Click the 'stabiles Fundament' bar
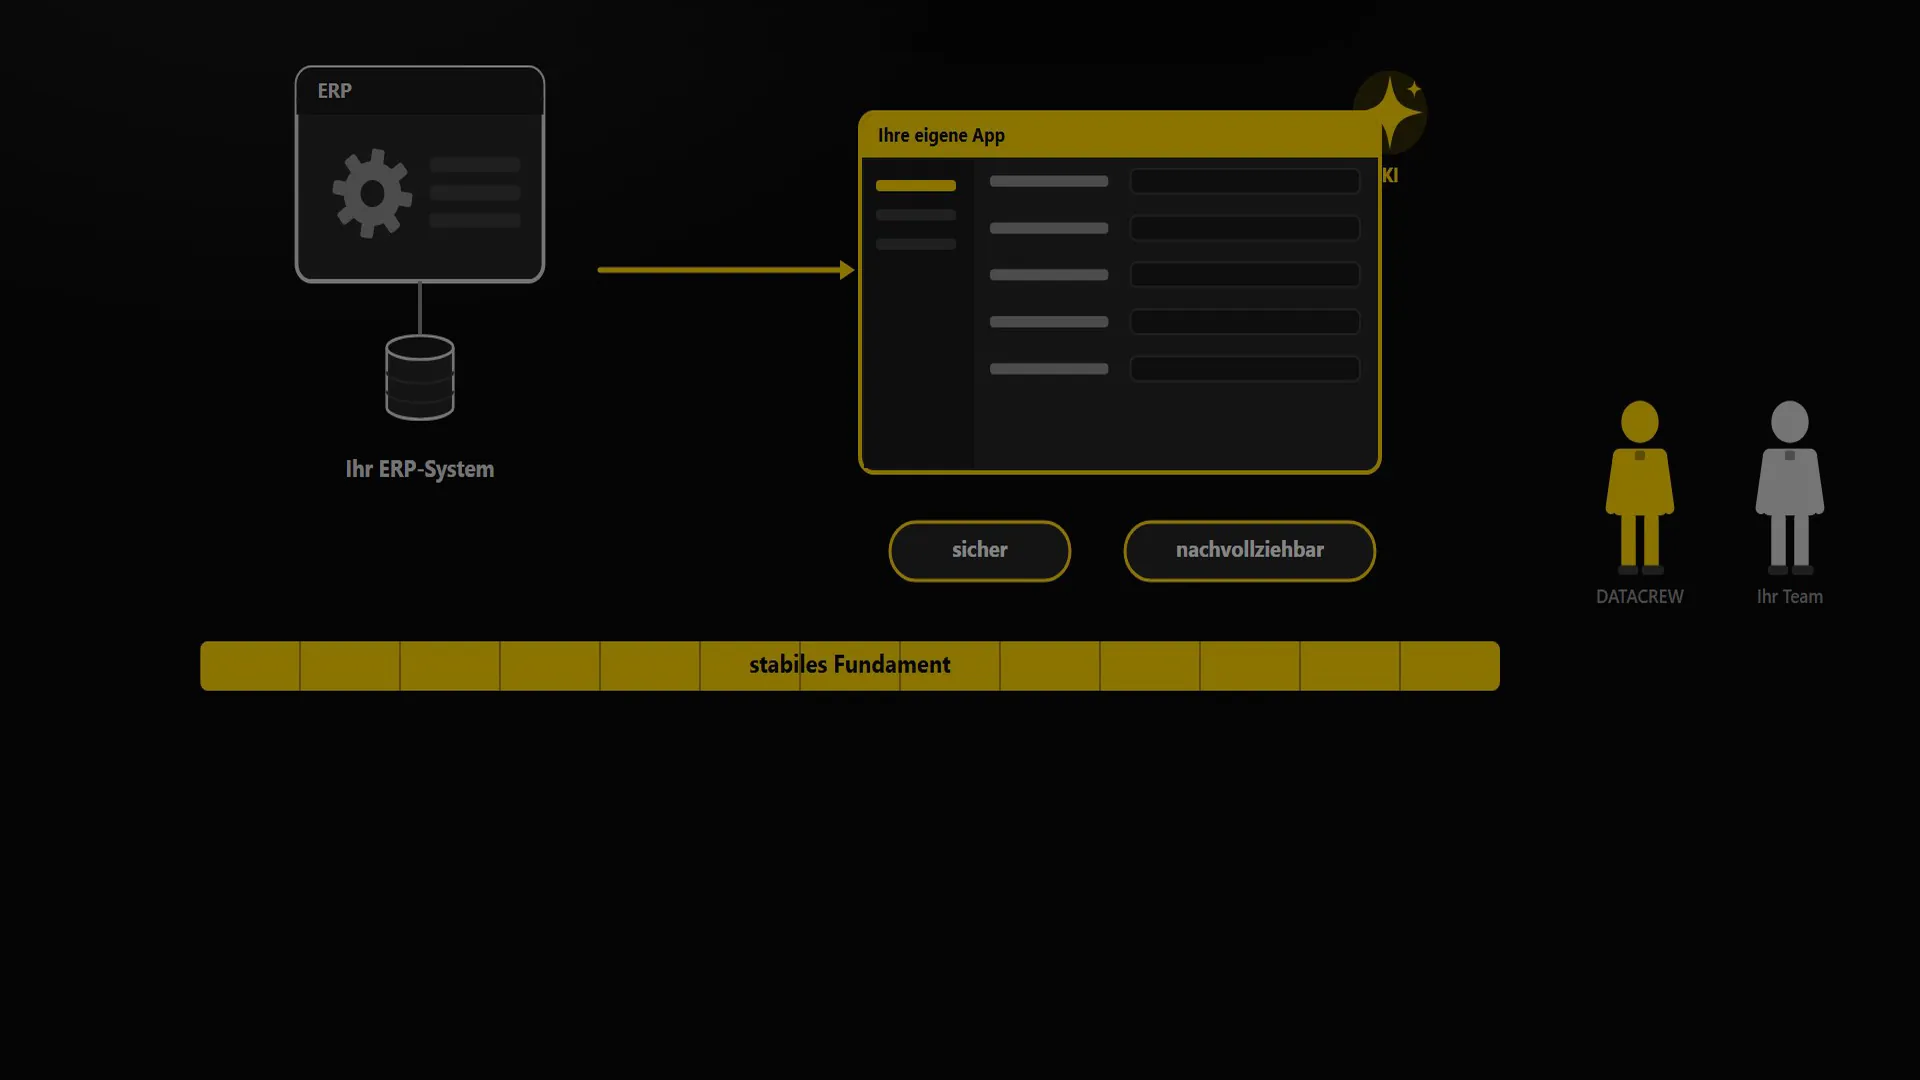This screenshot has width=1920, height=1080. click(x=850, y=666)
